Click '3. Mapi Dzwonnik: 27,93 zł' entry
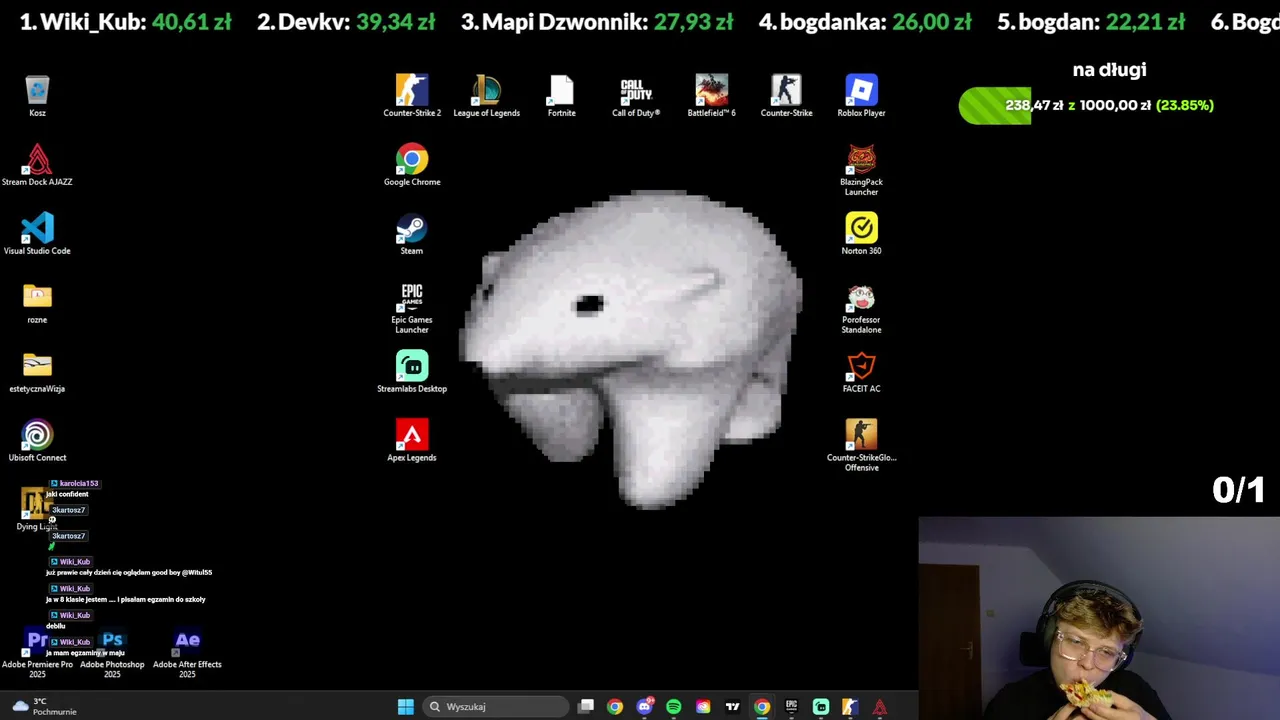Image resolution: width=1280 pixels, height=720 pixels. coord(597,22)
